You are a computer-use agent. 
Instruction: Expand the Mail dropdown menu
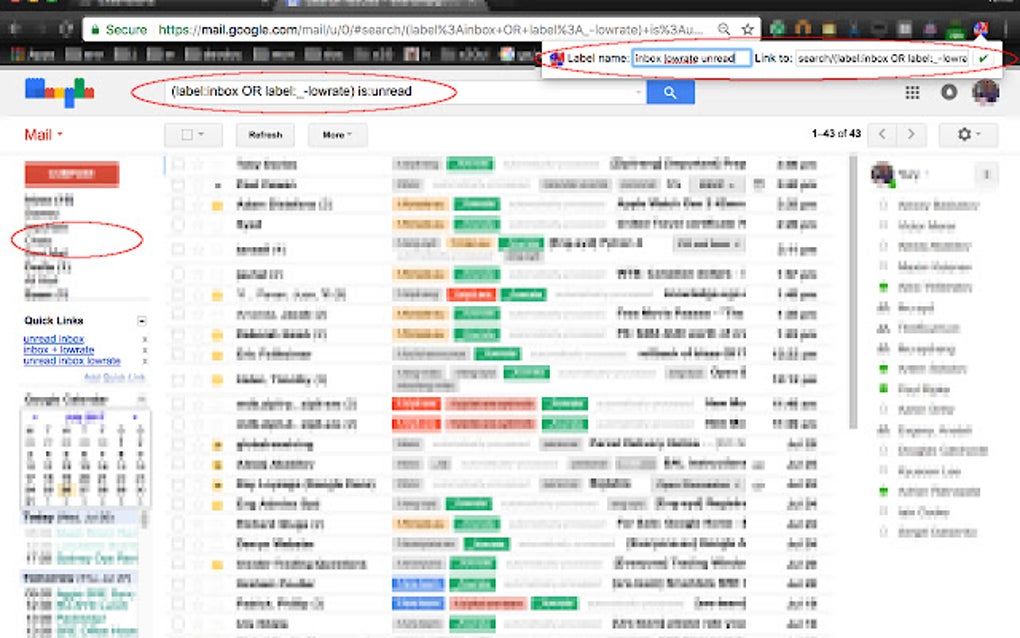pos(44,135)
